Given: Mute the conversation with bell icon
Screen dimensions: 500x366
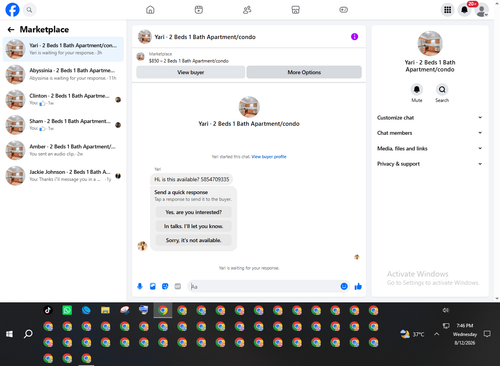Looking at the screenshot, I should click(x=417, y=89).
